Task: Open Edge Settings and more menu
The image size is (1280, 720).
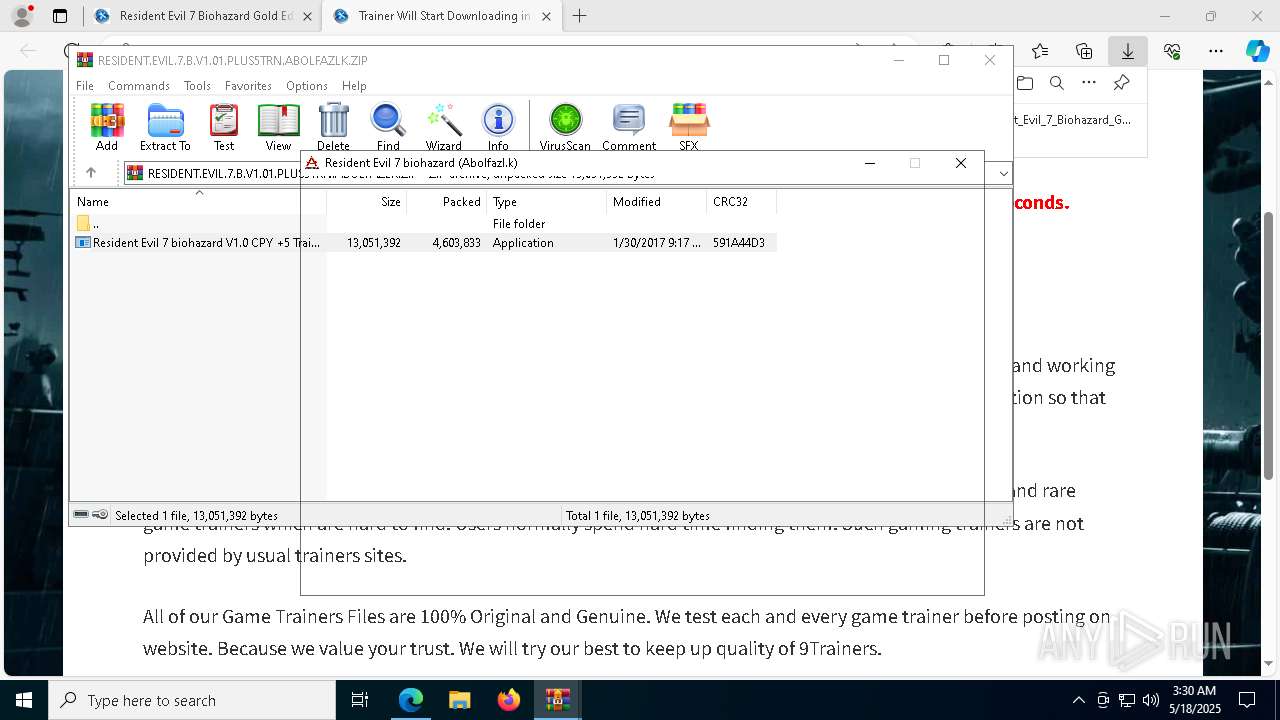Action: pos(1216,51)
